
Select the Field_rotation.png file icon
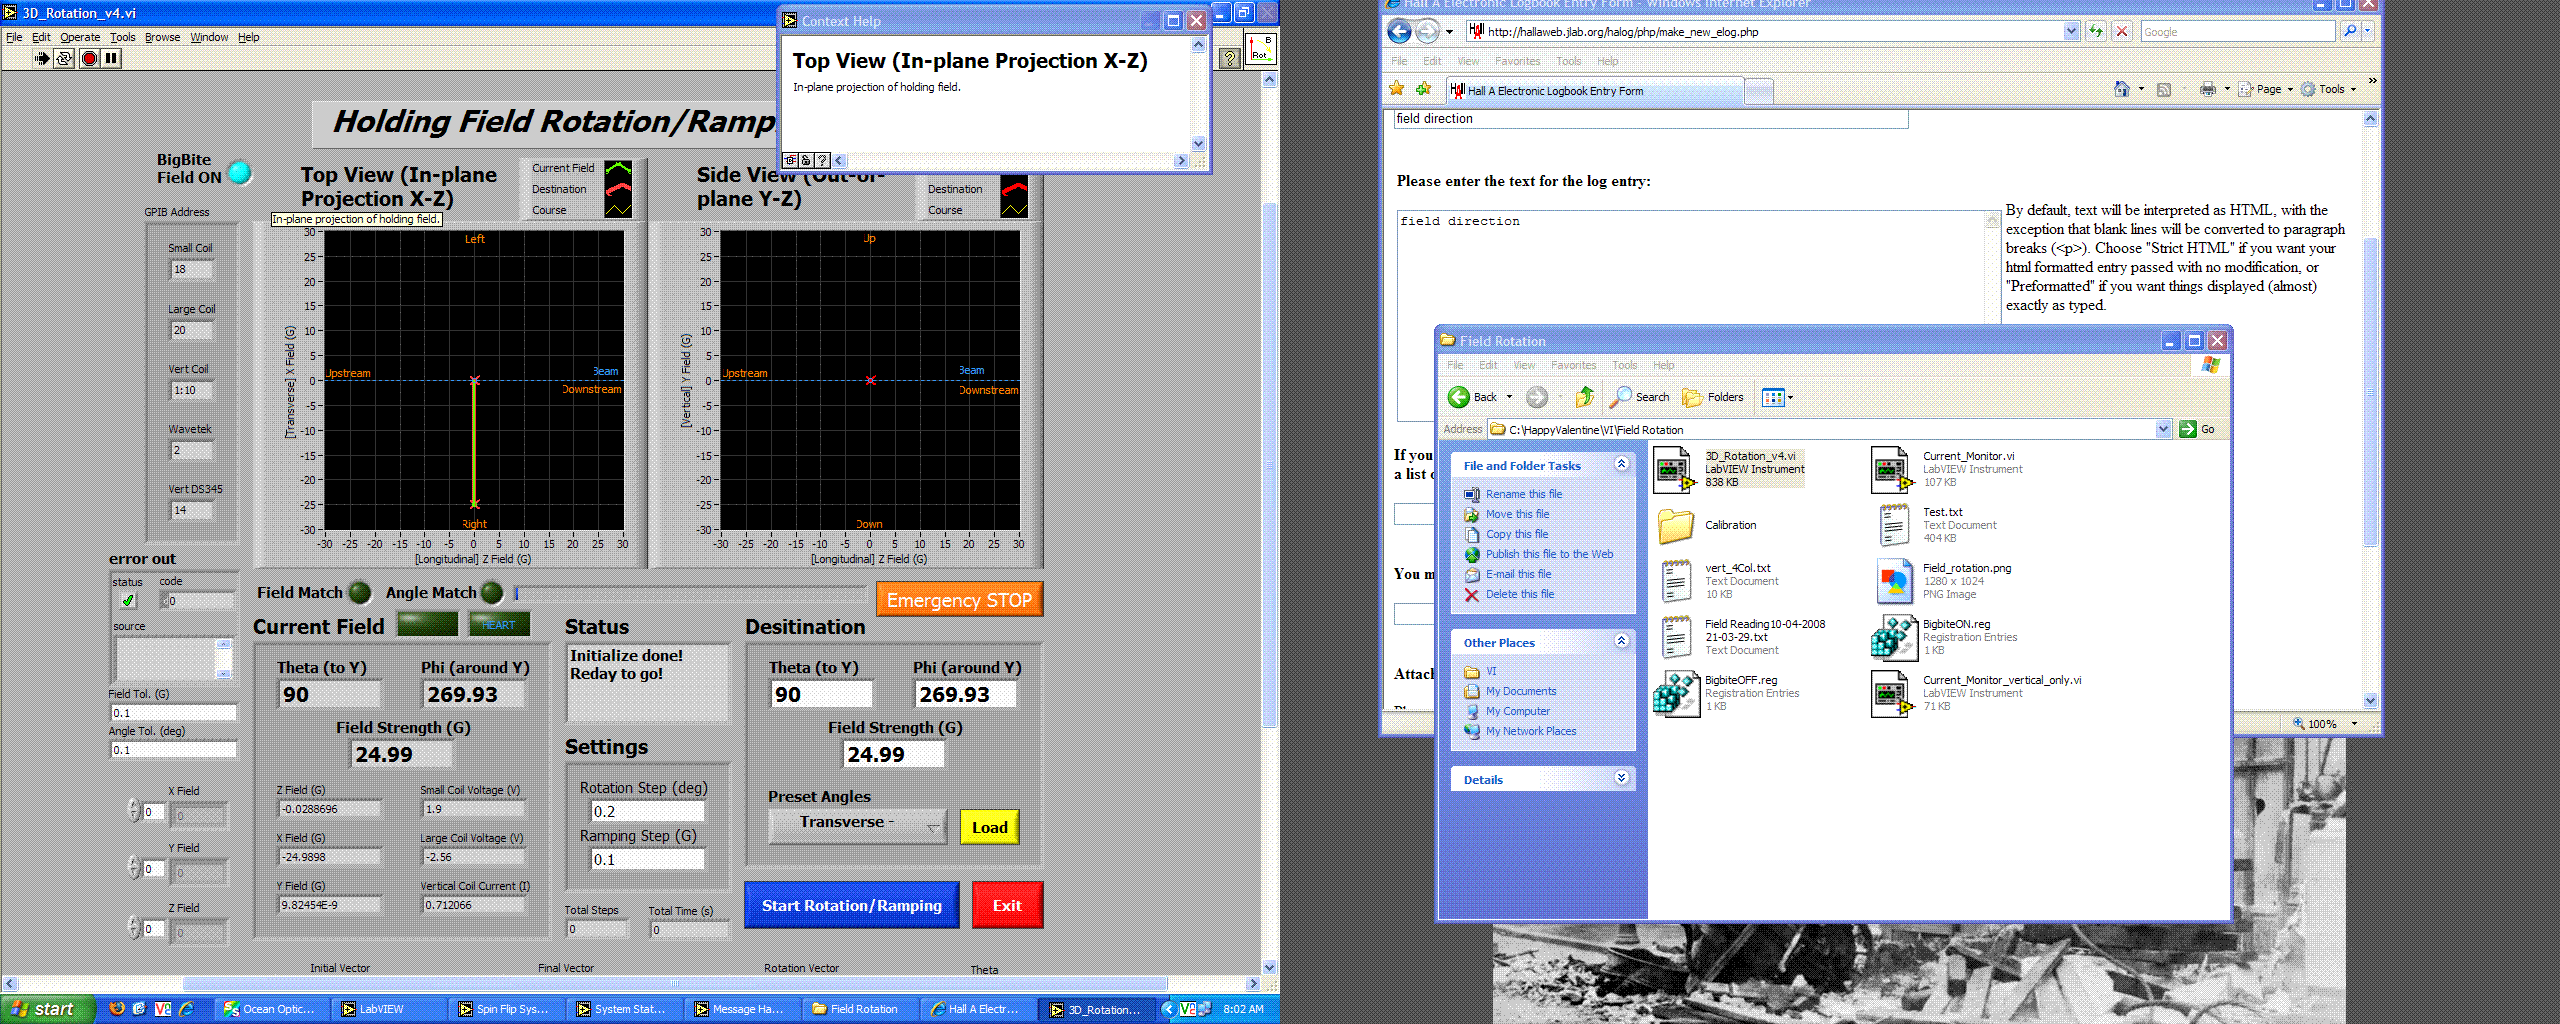point(1893,581)
